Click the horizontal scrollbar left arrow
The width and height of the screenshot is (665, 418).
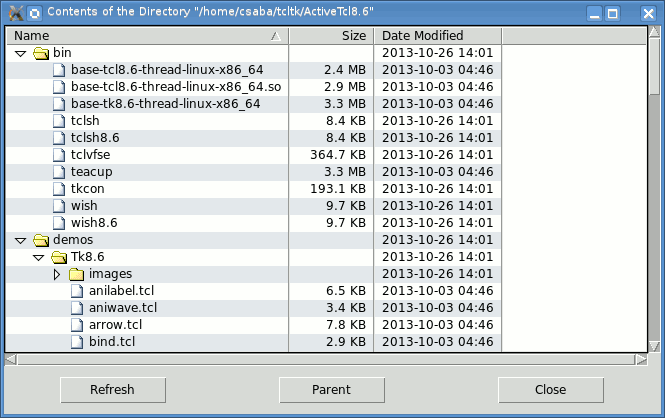pos(11,360)
